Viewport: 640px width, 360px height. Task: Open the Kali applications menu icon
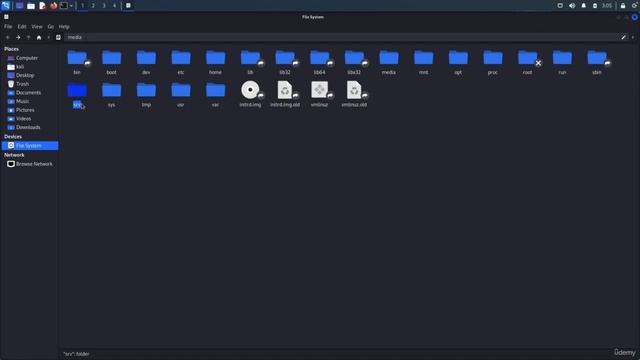point(5,5)
